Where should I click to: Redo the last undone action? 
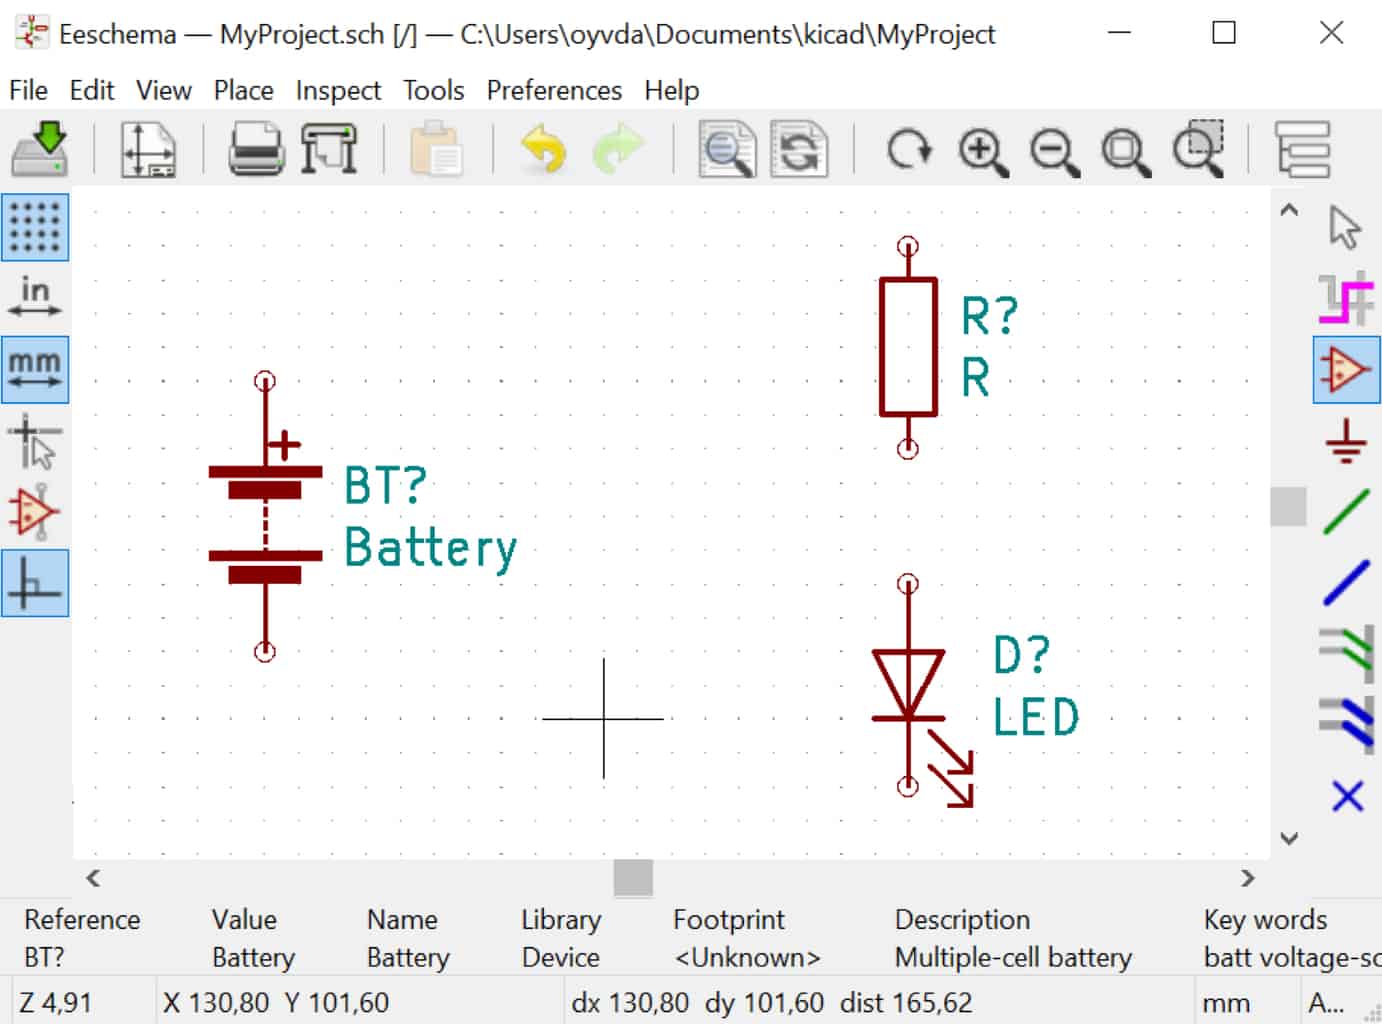tap(619, 150)
